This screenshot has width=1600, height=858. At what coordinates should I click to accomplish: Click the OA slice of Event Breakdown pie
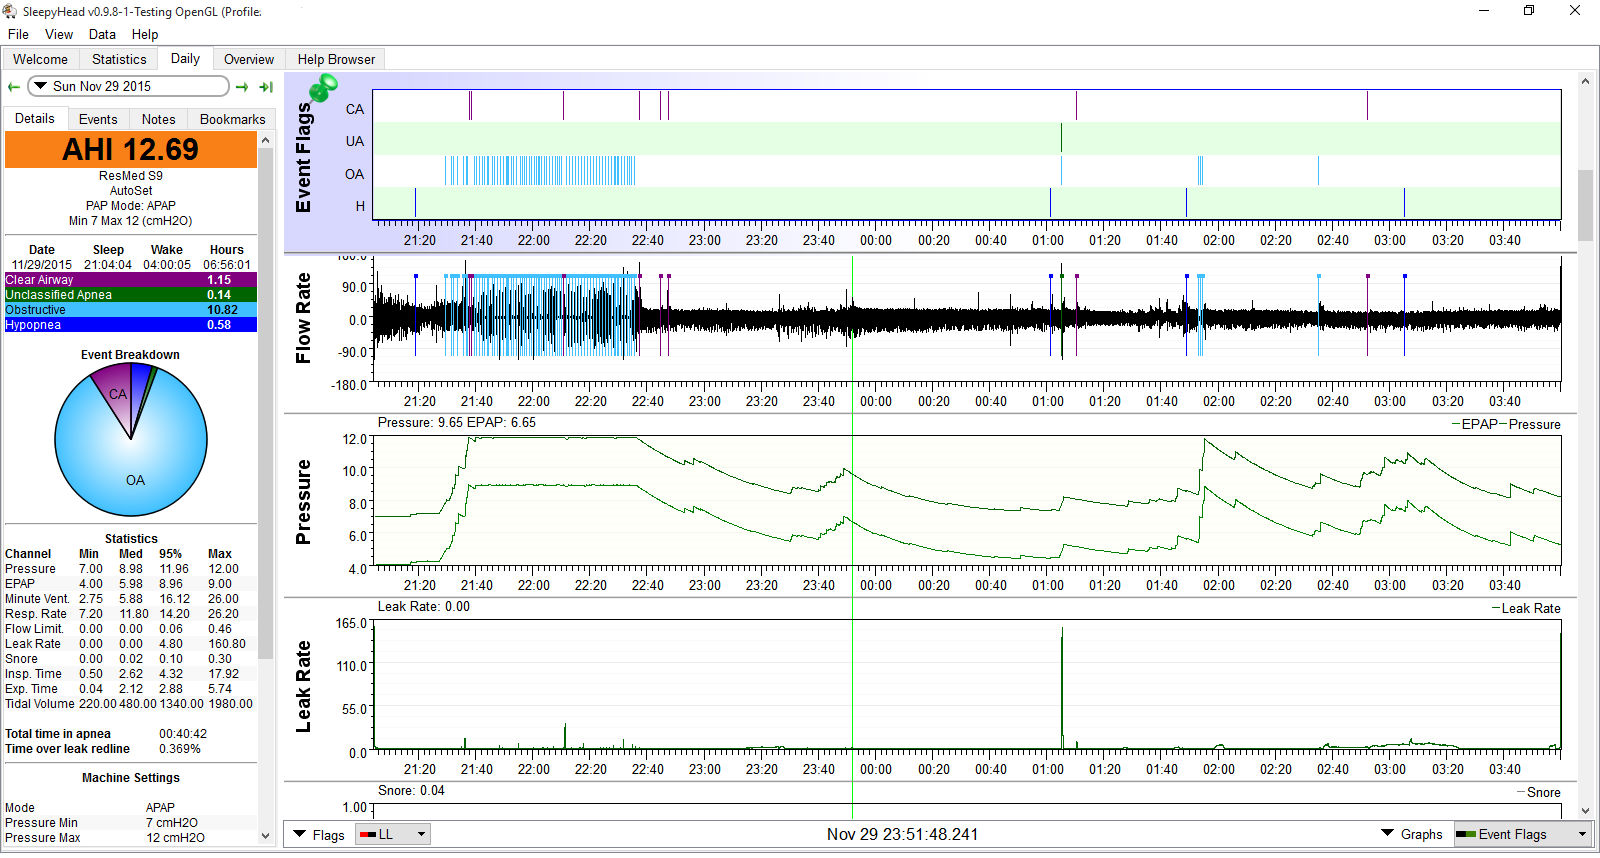point(135,480)
